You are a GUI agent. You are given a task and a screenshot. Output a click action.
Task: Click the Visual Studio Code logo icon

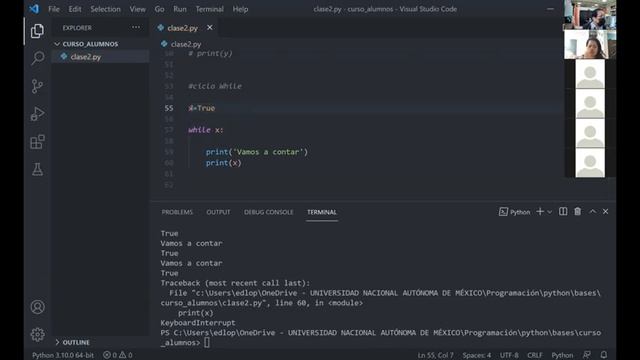pyautogui.click(x=34, y=9)
